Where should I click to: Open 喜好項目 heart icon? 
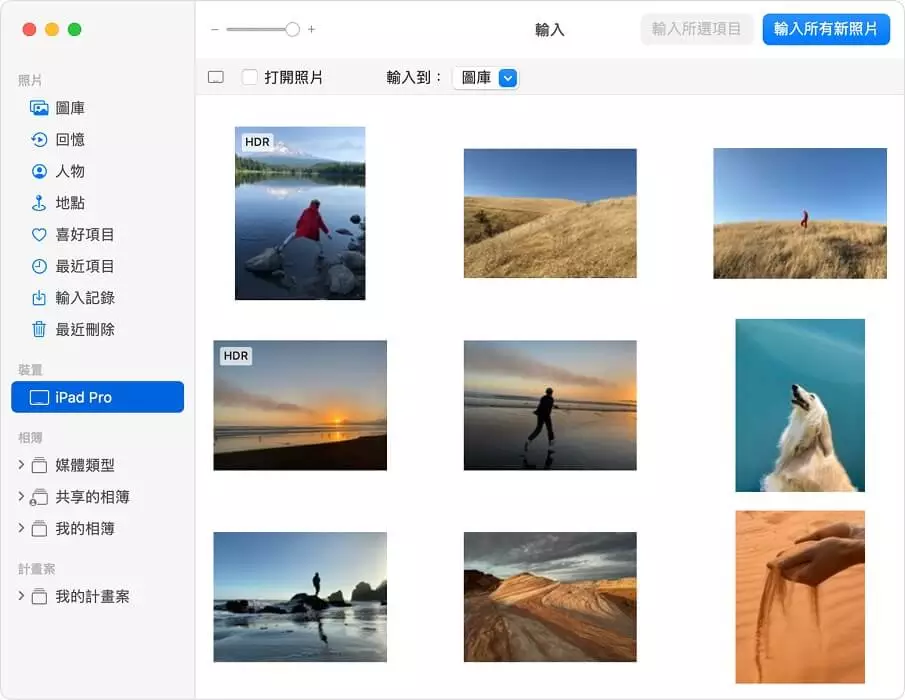coord(39,235)
